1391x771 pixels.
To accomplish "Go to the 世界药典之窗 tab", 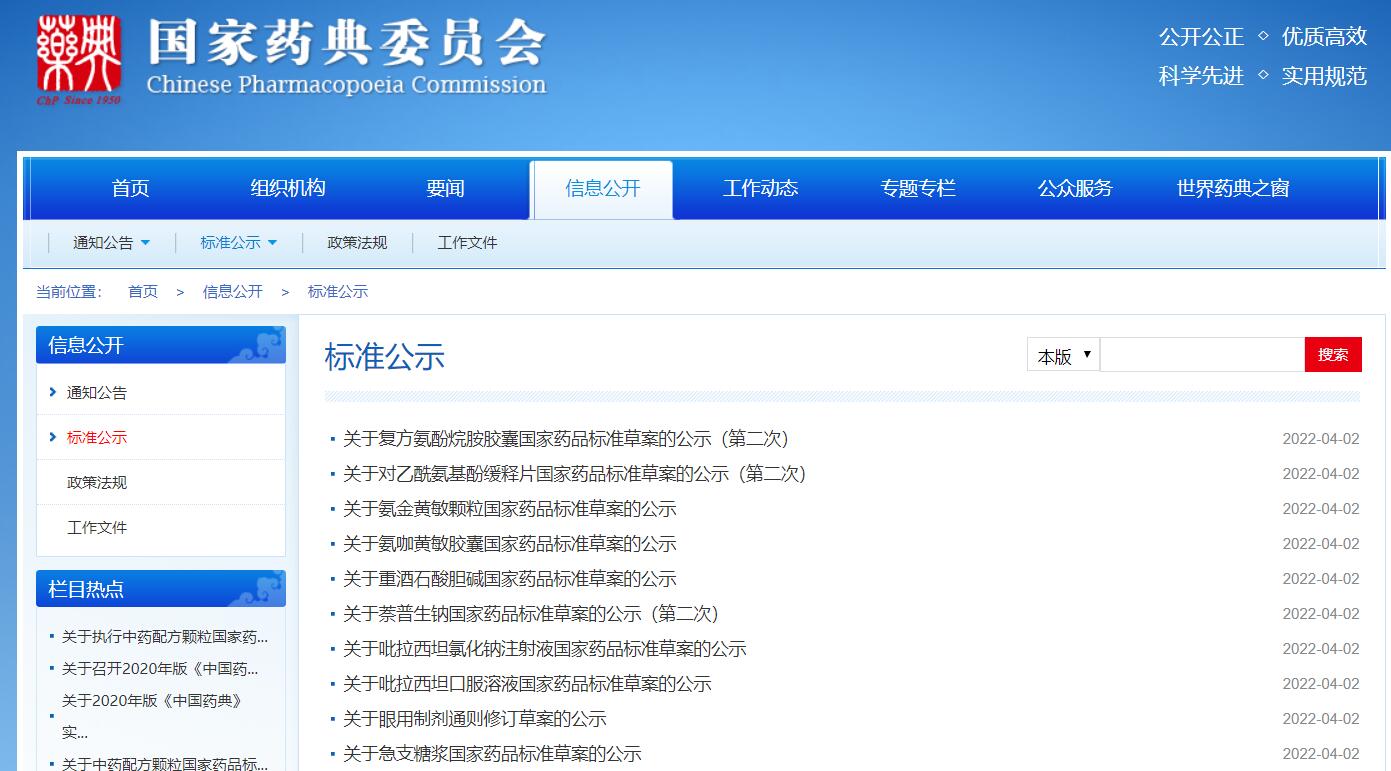I will pyautogui.click(x=1232, y=188).
